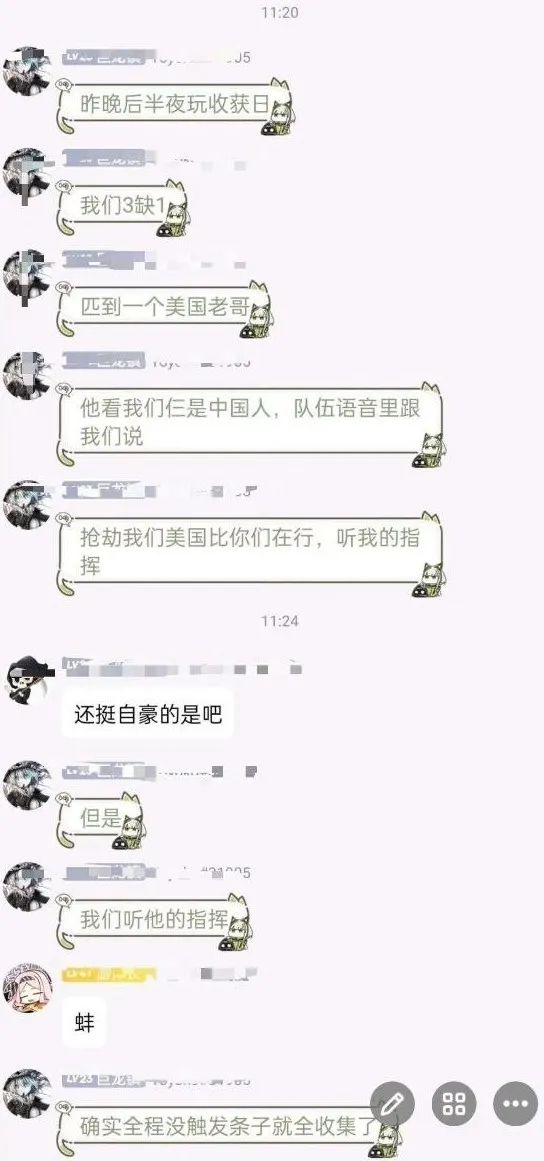Open the four-squares grid floating icon
The image size is (544, 1161).
[x=454, y=1104]
